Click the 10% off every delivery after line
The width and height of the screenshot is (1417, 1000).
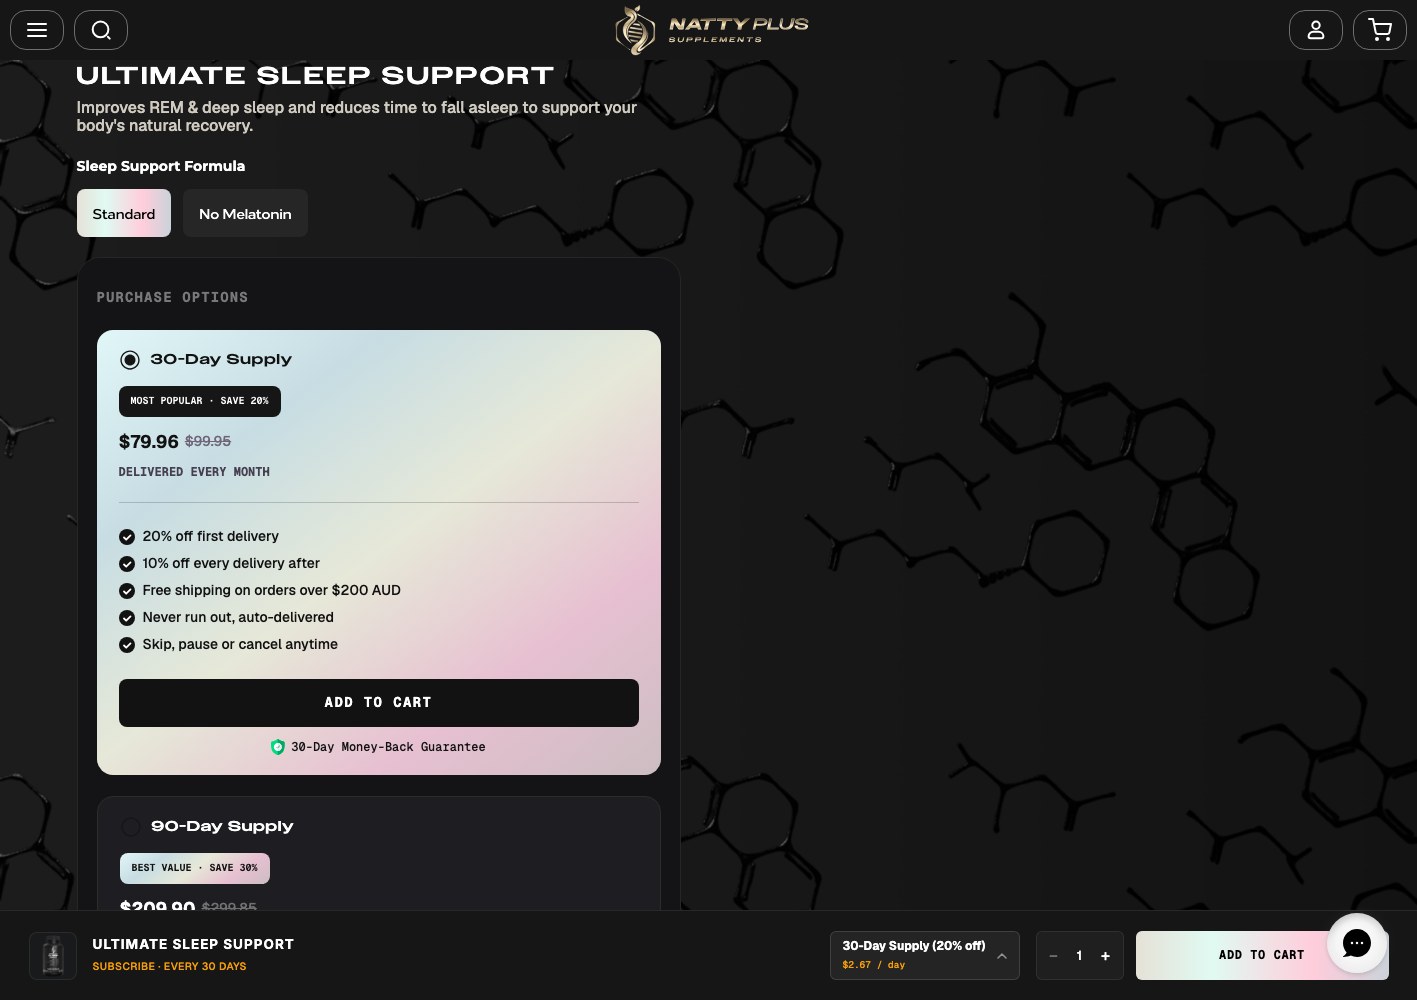coord(231,563)
